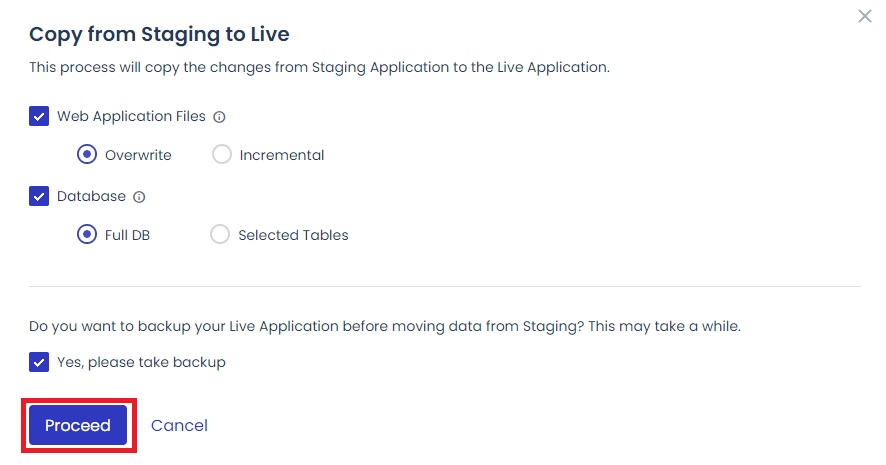The width and height of the screenshot is (886, 465).
Task: Select the Overwrite radio button
Action: tap(87, 155)
